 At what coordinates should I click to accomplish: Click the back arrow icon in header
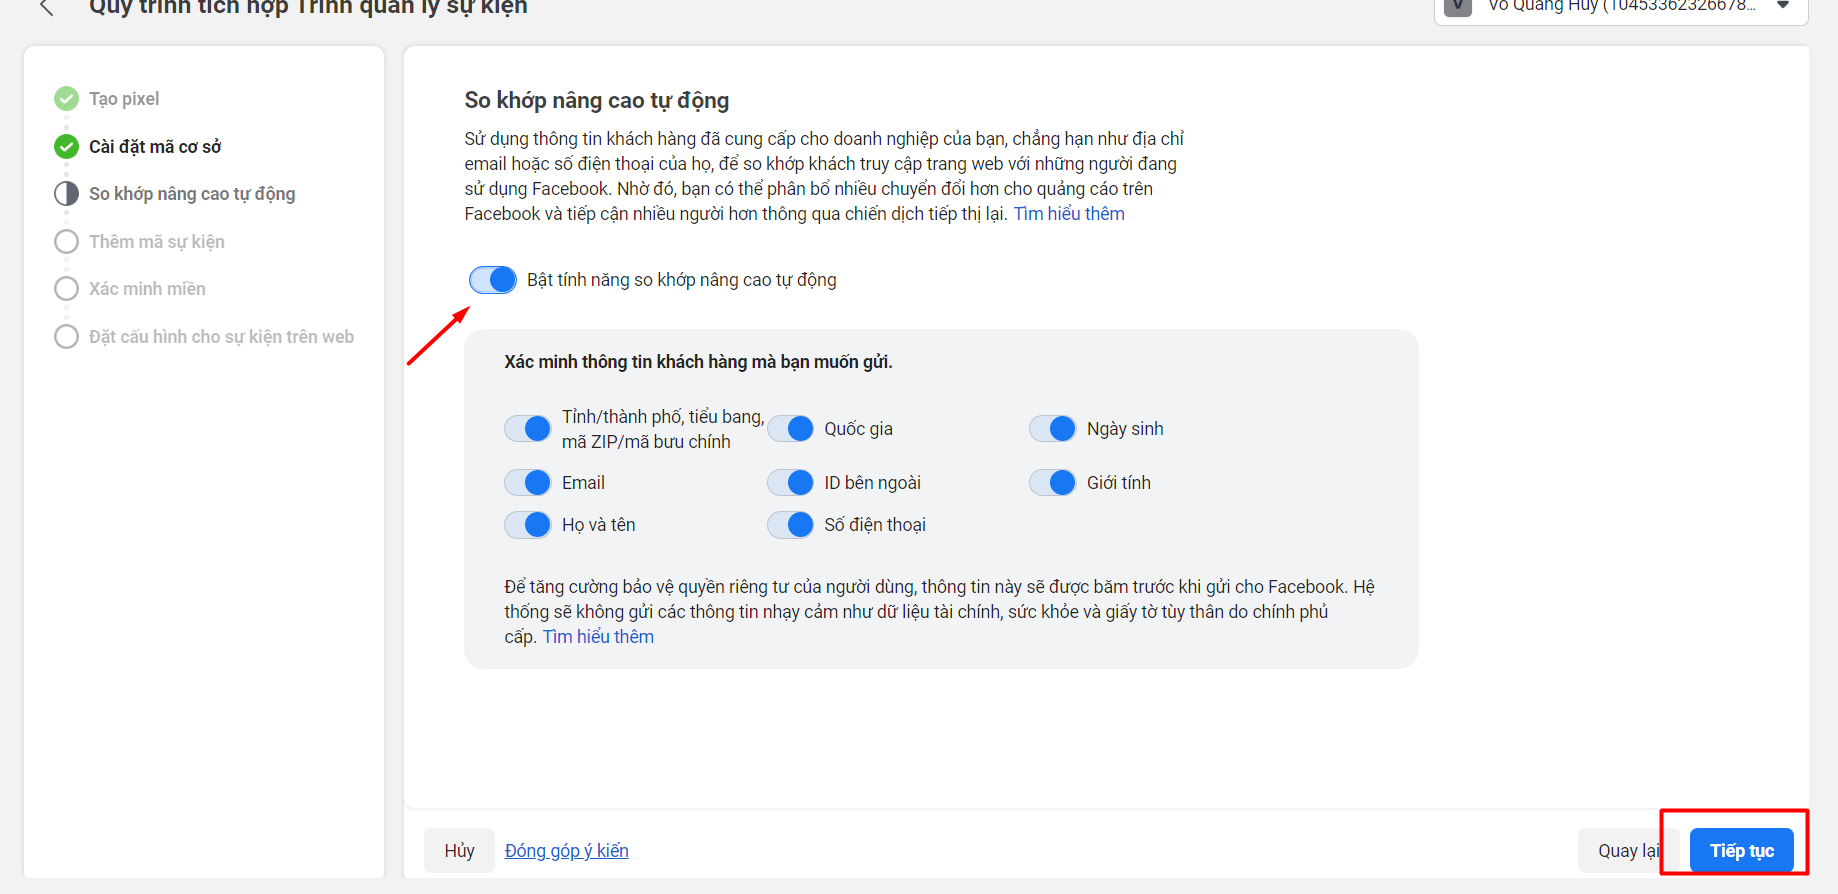46,8
